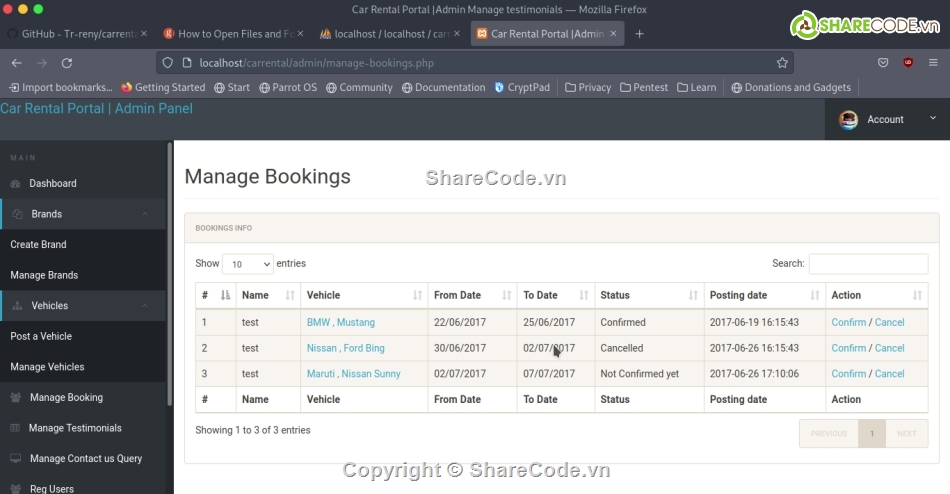Open Manage Vehicles in the sidebar
This screenshot has width=950, height=494.
tap(47, 367)
